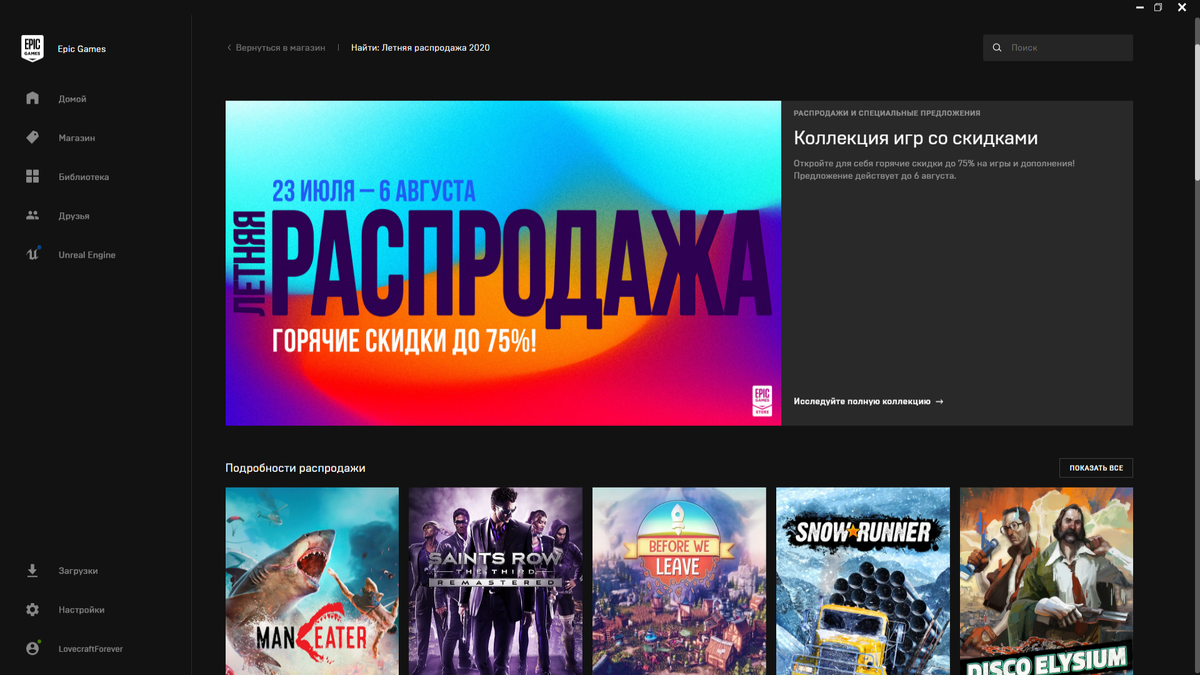This screenshot has height=675, width=1200.
Task: Click the ПОКАЗАТЬ ВСЕ button
Action: click(x=1096, y=468)
